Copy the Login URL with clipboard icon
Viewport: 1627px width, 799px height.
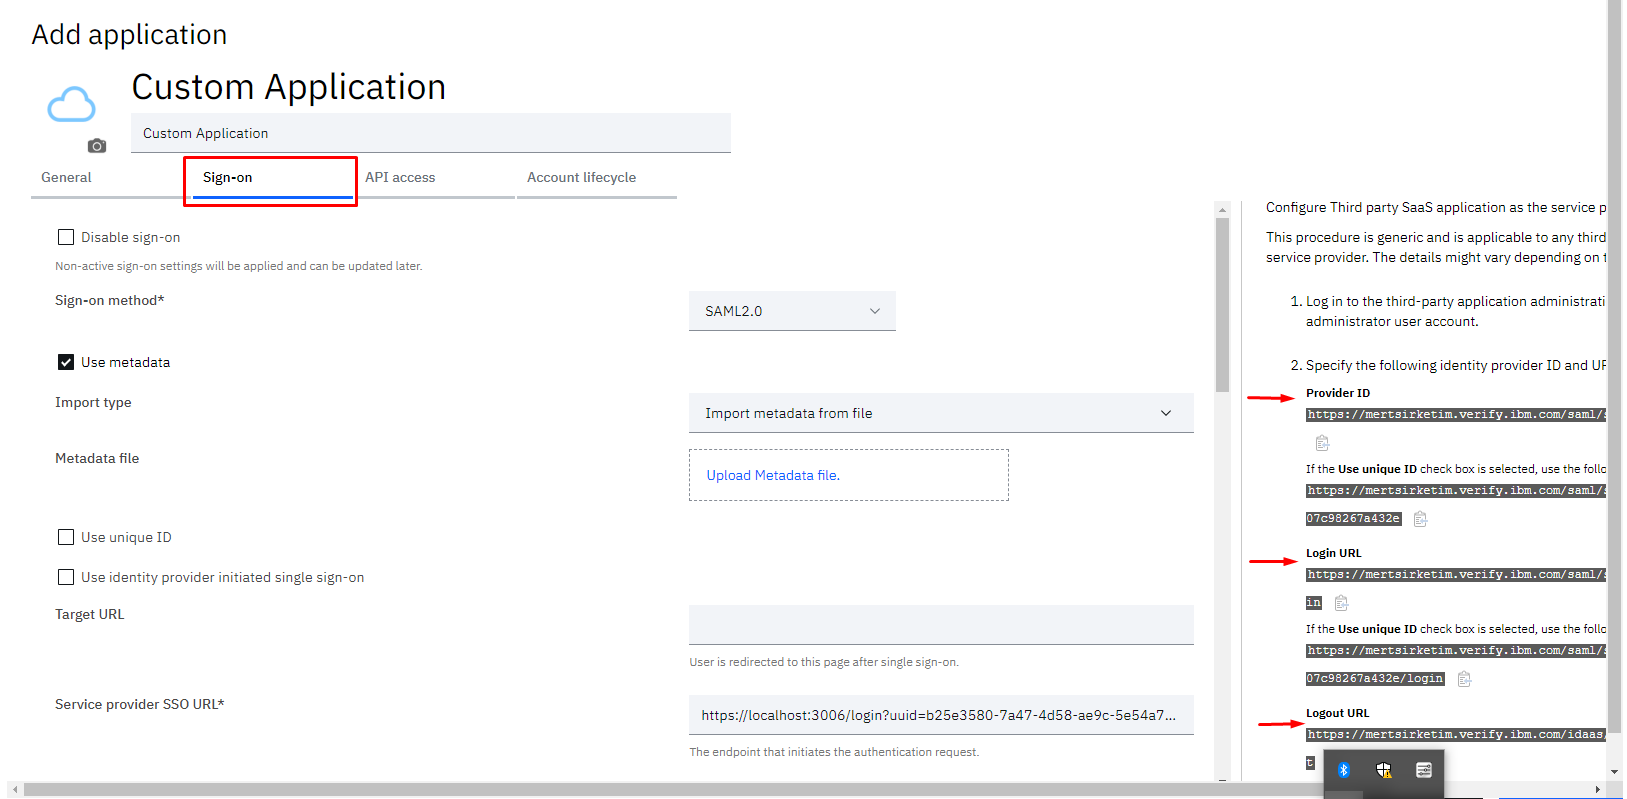point(1342,603)
